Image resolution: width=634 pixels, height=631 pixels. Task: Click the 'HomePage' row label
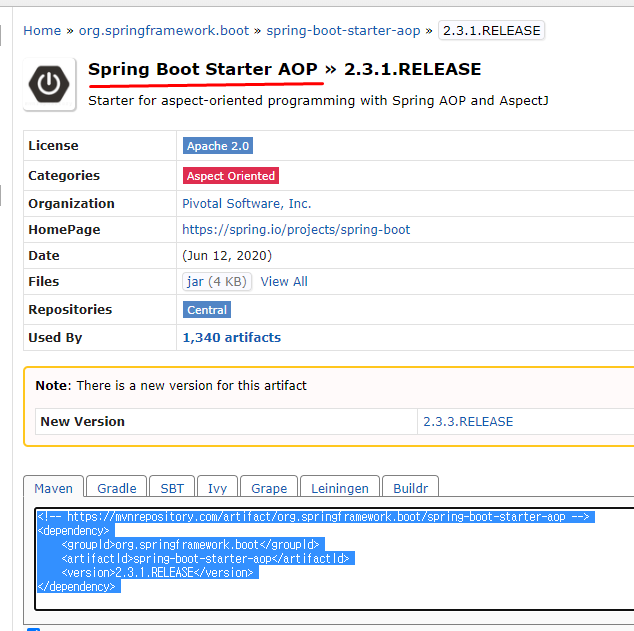tap(64, 230)
